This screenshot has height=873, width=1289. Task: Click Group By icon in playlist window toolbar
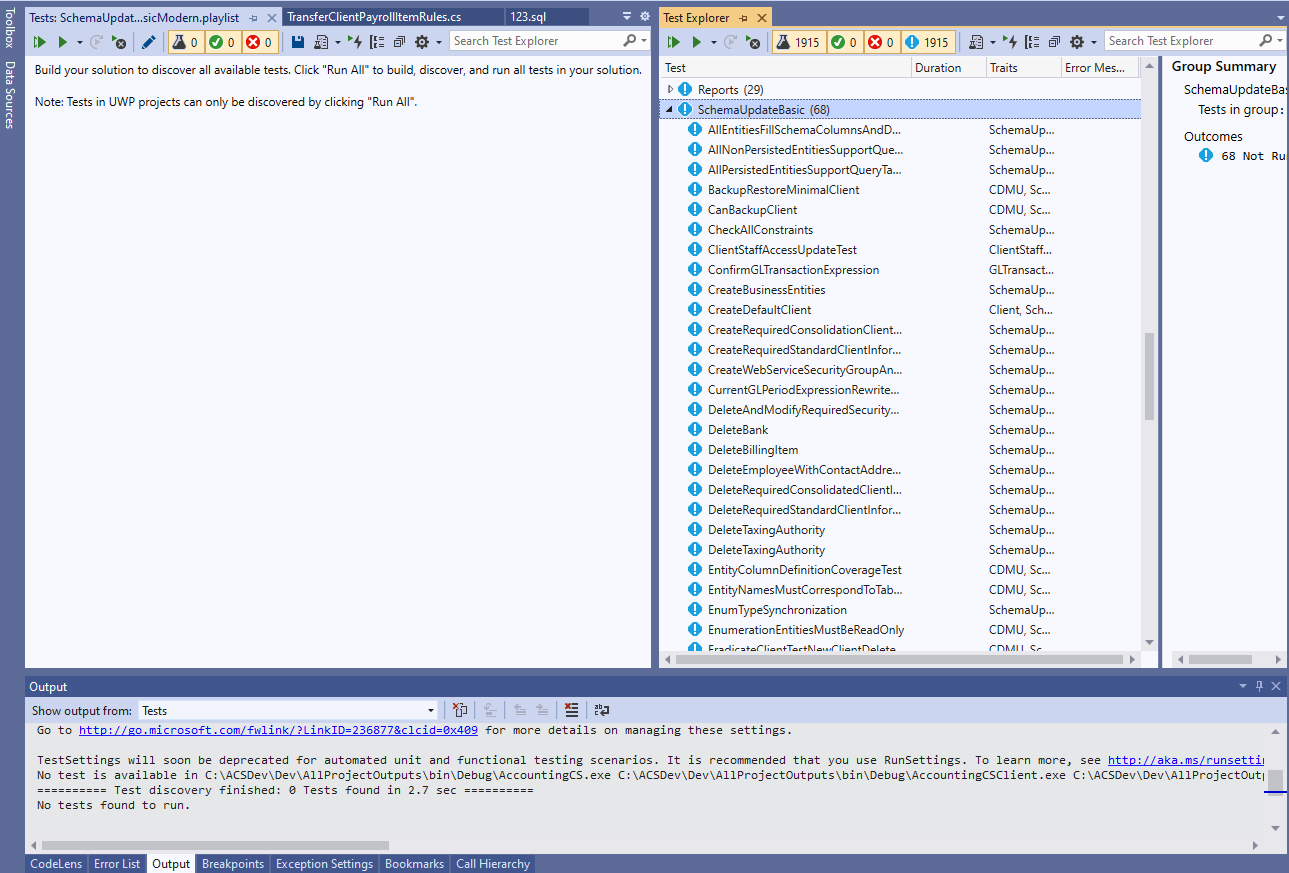[x=377, y=42]
